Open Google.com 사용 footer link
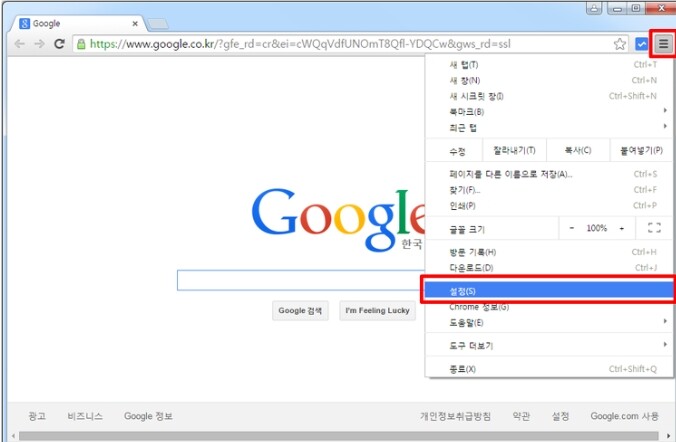Viewport: 676px width, 442px height. click(x=624, y=416)
